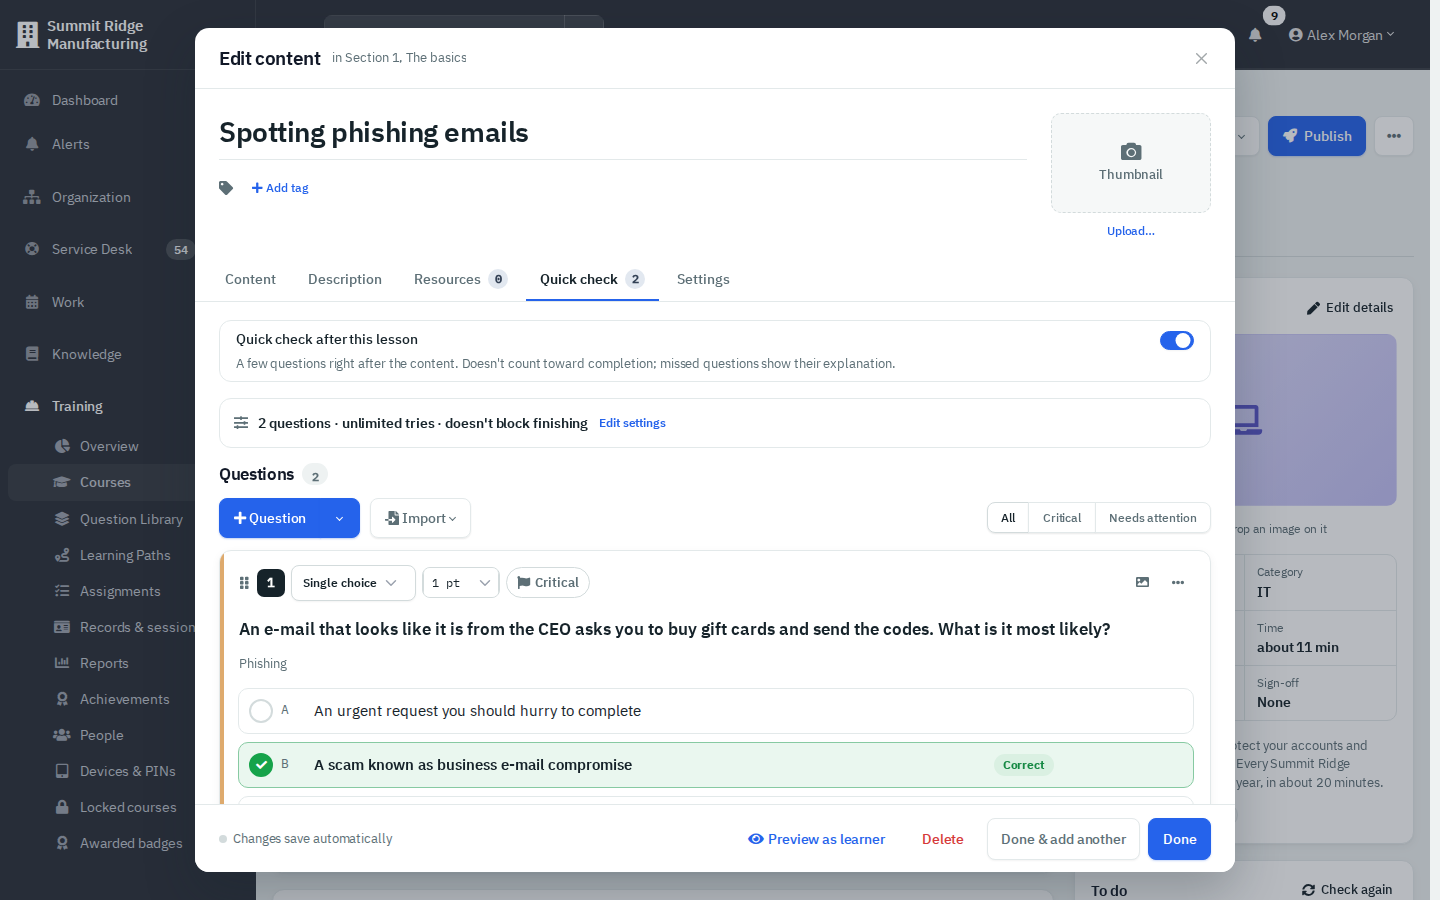Open the Alex Morgan user menu

pos(1342,35)
